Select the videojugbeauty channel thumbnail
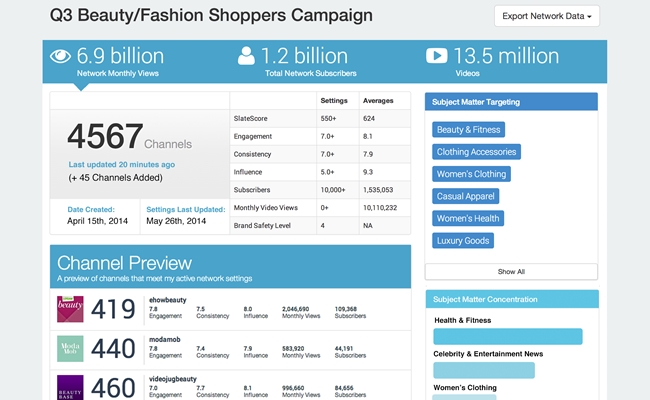The width and height of the screenshot is (650, 400). tap(70, 387)
